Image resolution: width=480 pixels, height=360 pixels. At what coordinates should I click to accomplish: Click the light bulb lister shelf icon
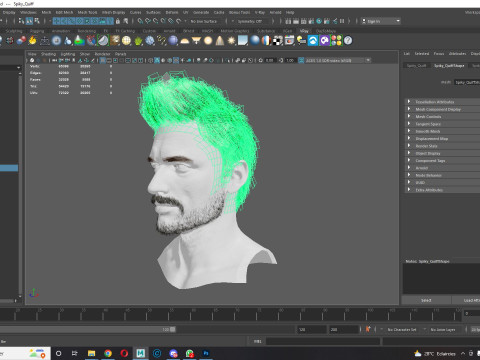pos(301,41)
